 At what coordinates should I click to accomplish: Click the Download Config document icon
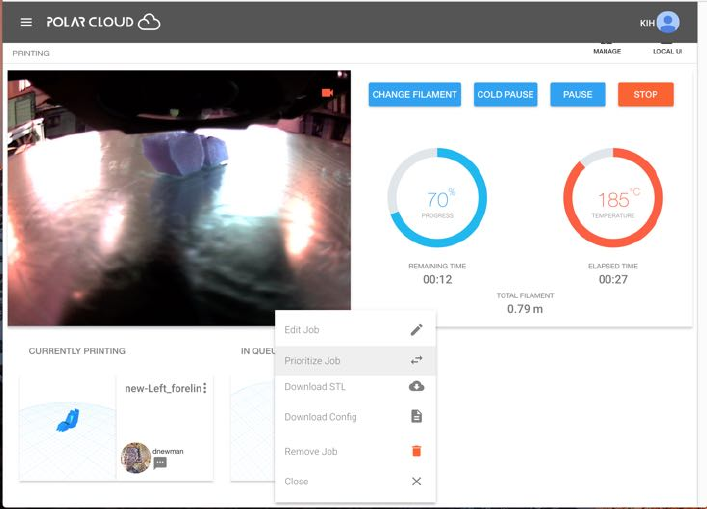tap(416, 416)
